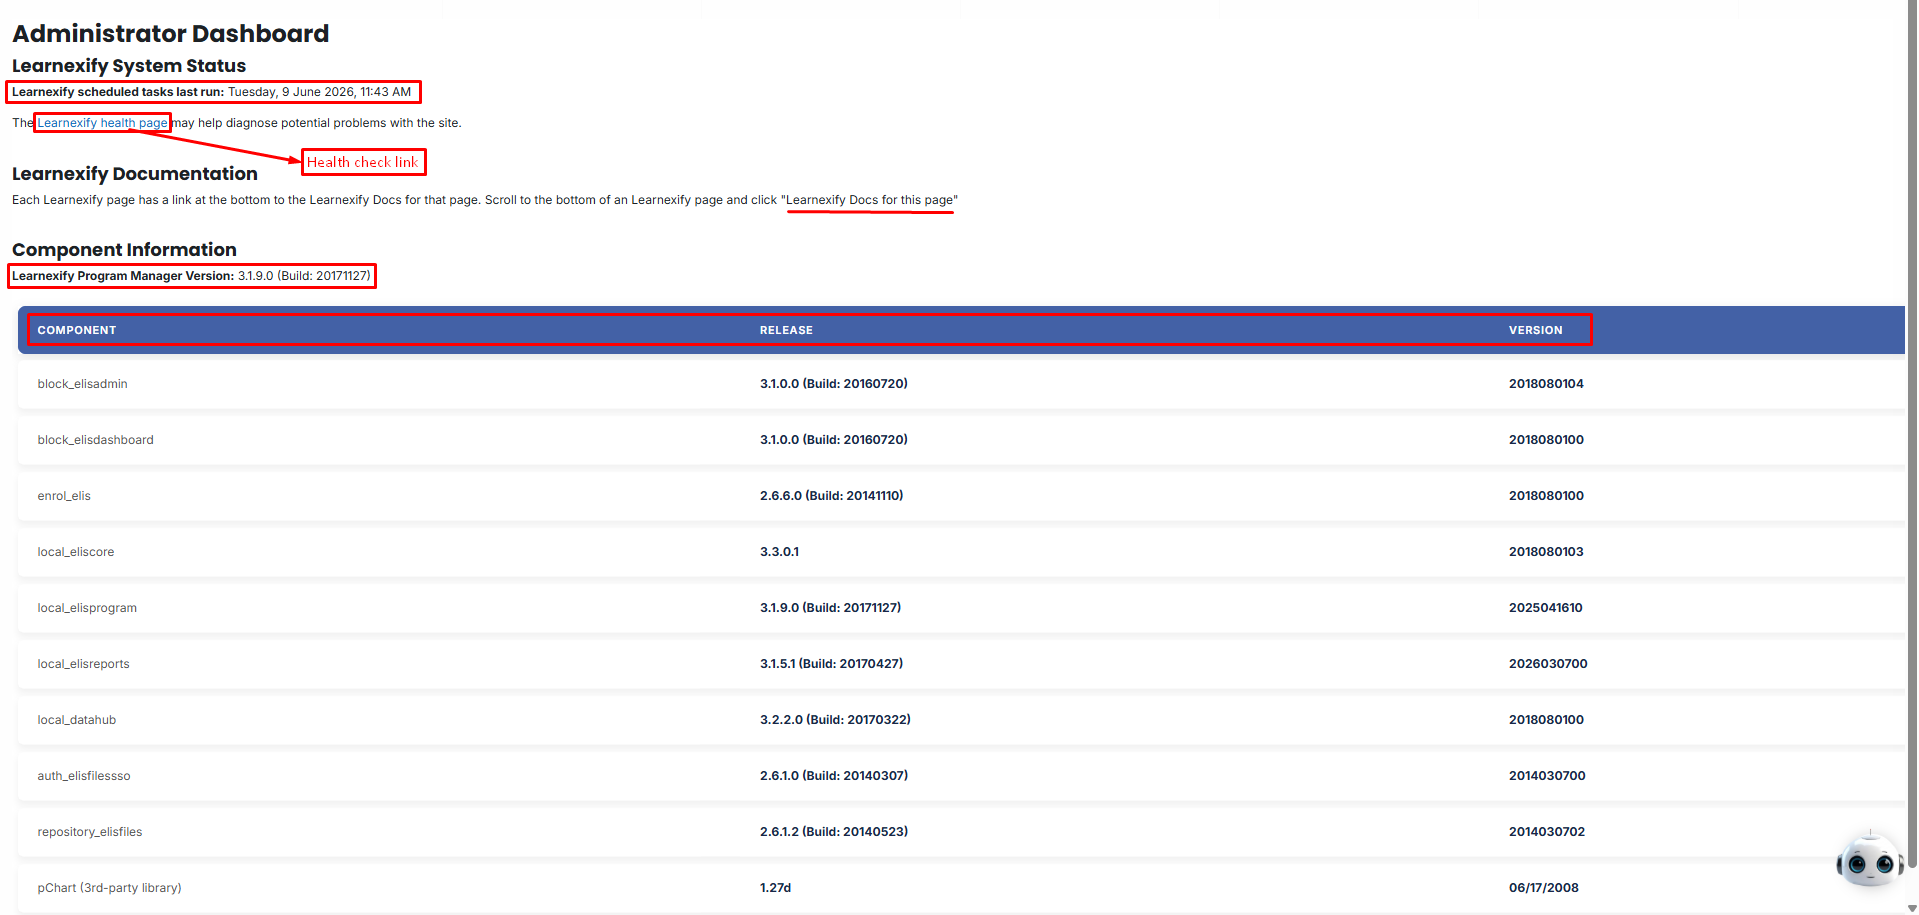Click the enrol_elis component entry
The image size is (1919, 915).
(64, 496)
